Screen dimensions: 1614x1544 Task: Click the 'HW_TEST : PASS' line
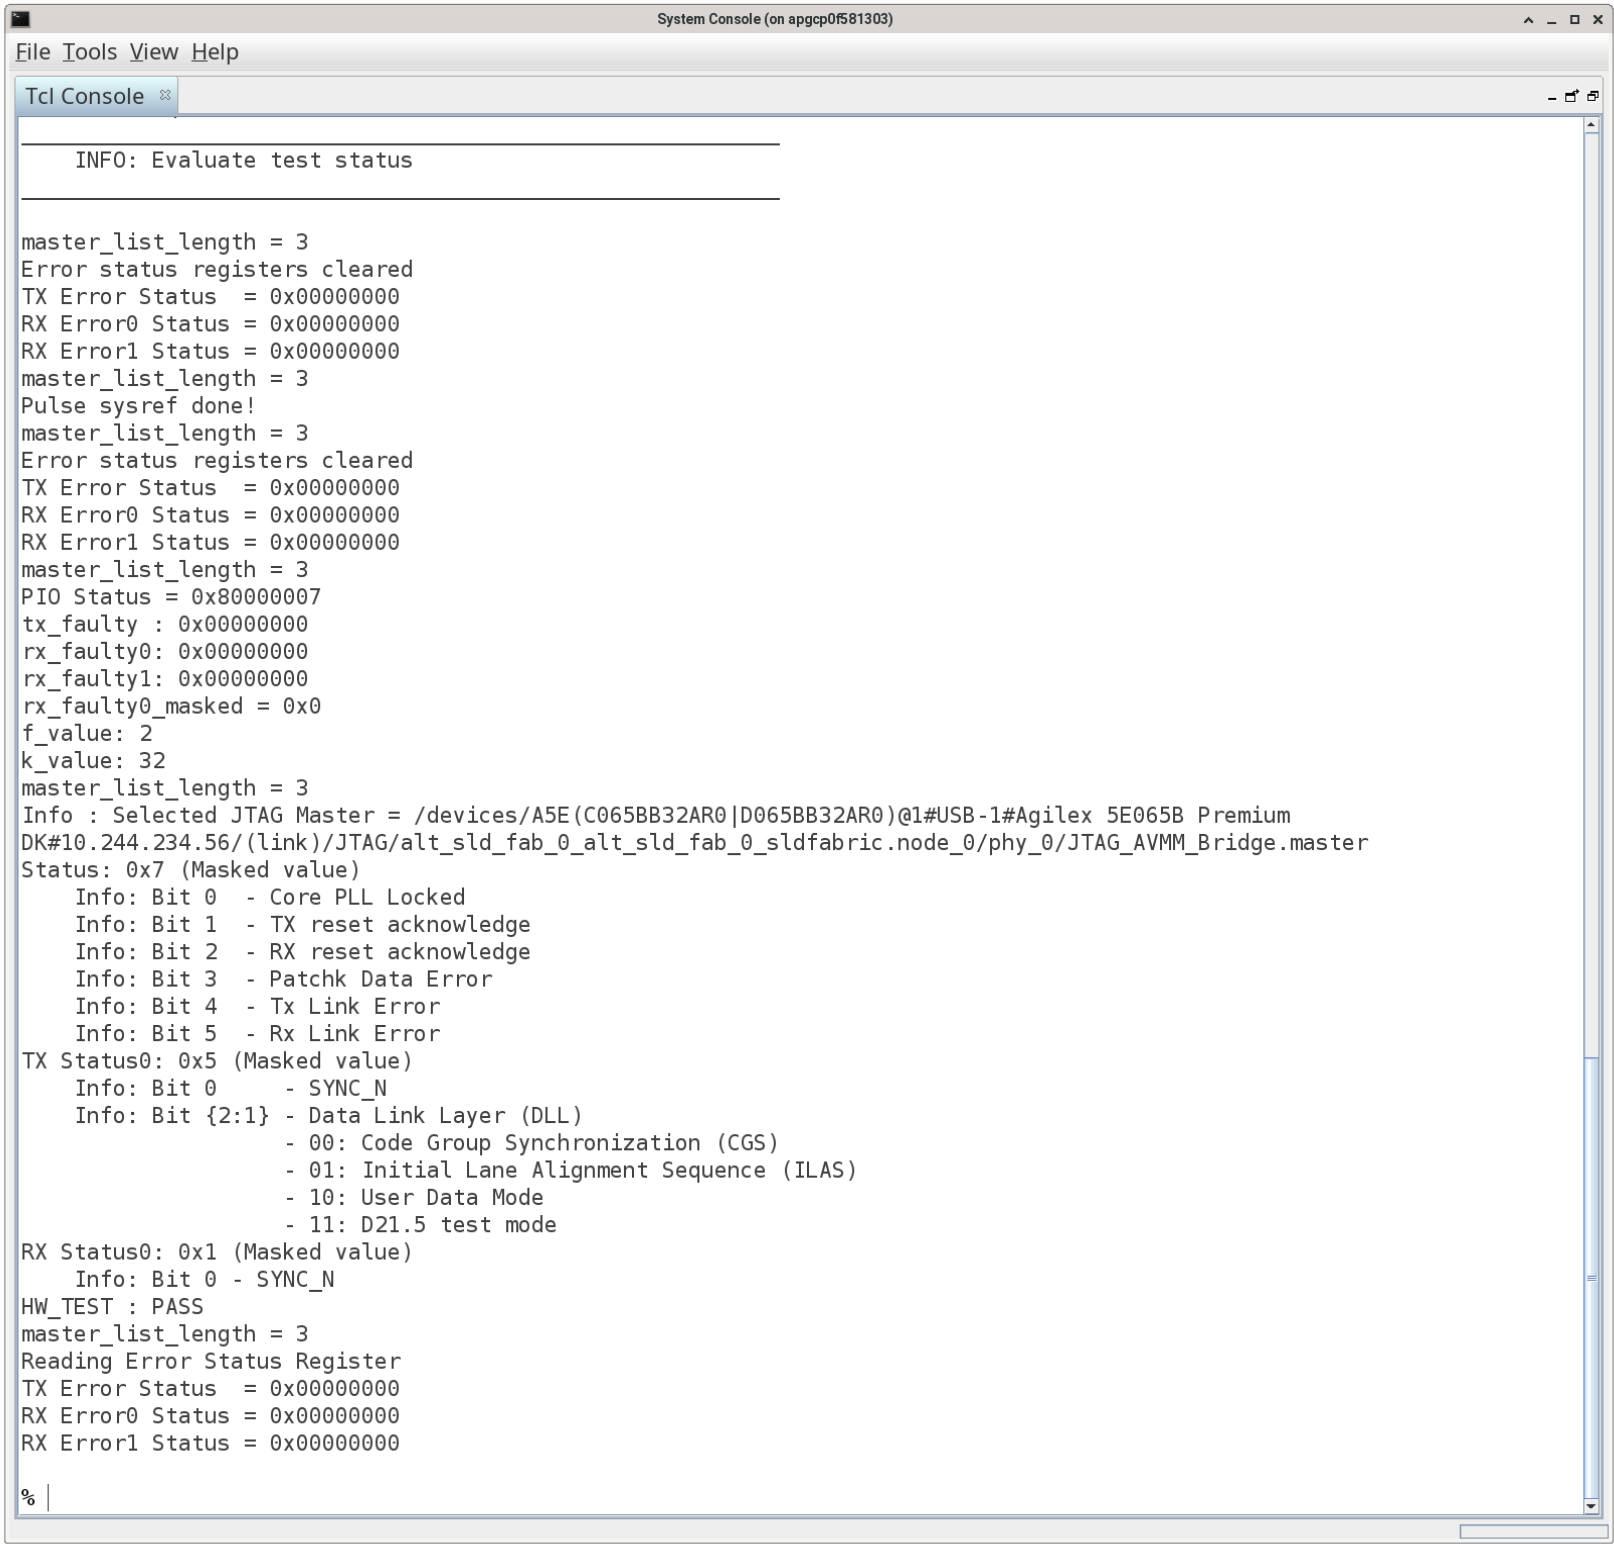[x=112, y=1307]
